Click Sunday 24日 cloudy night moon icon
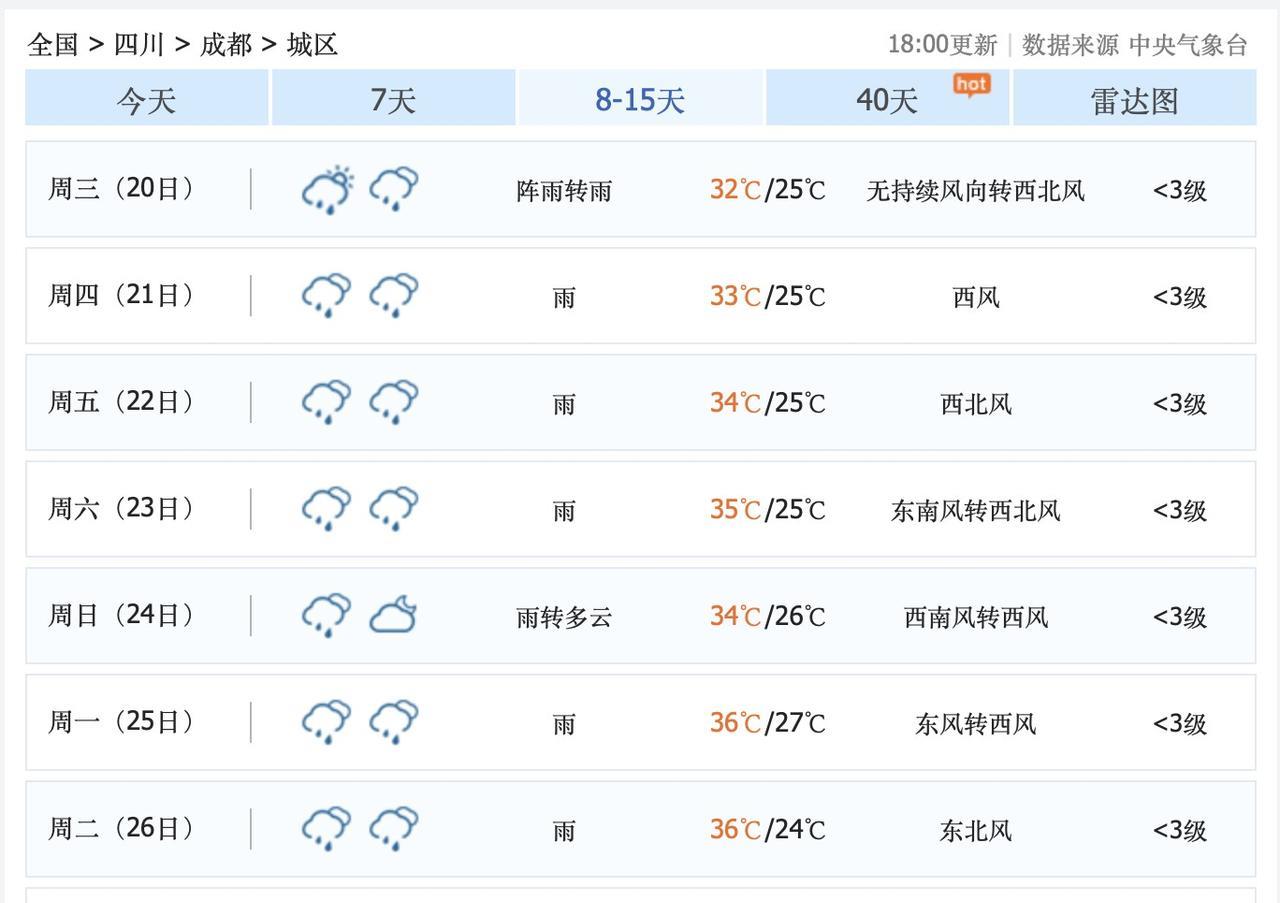 pos(394,615)
